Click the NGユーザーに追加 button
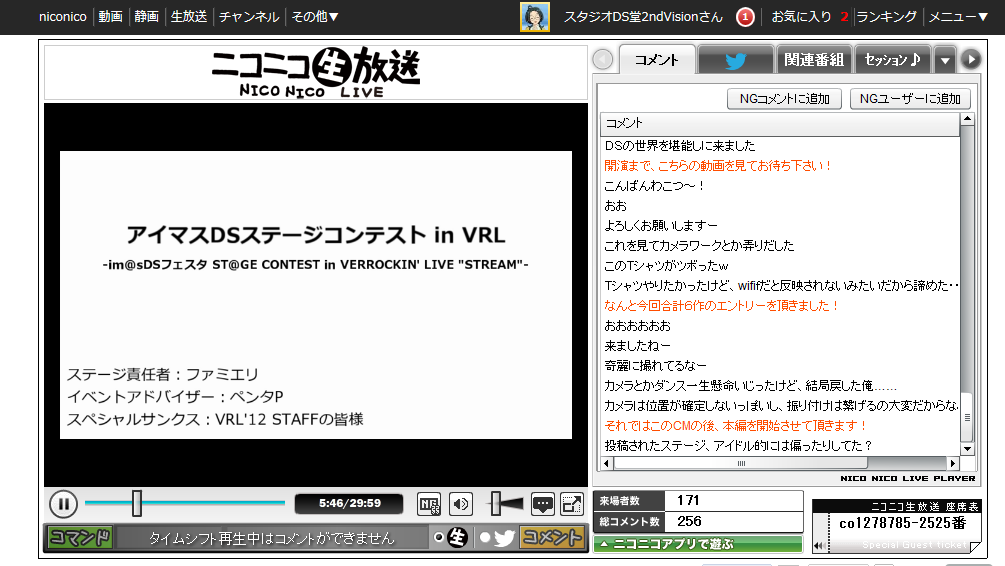 910,99
